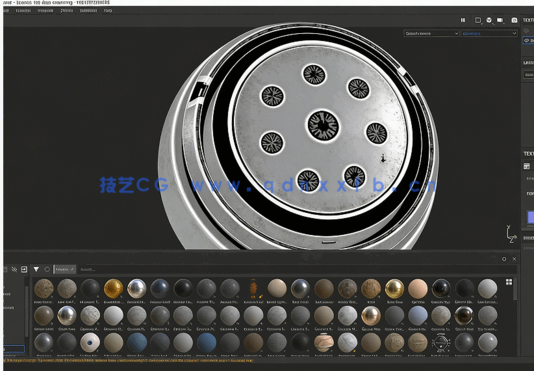Select the peach skin-colored sphere
Image resolution: width=534 pixels, height=371 pixels.
pyautogui.click(x=418, y=289)
